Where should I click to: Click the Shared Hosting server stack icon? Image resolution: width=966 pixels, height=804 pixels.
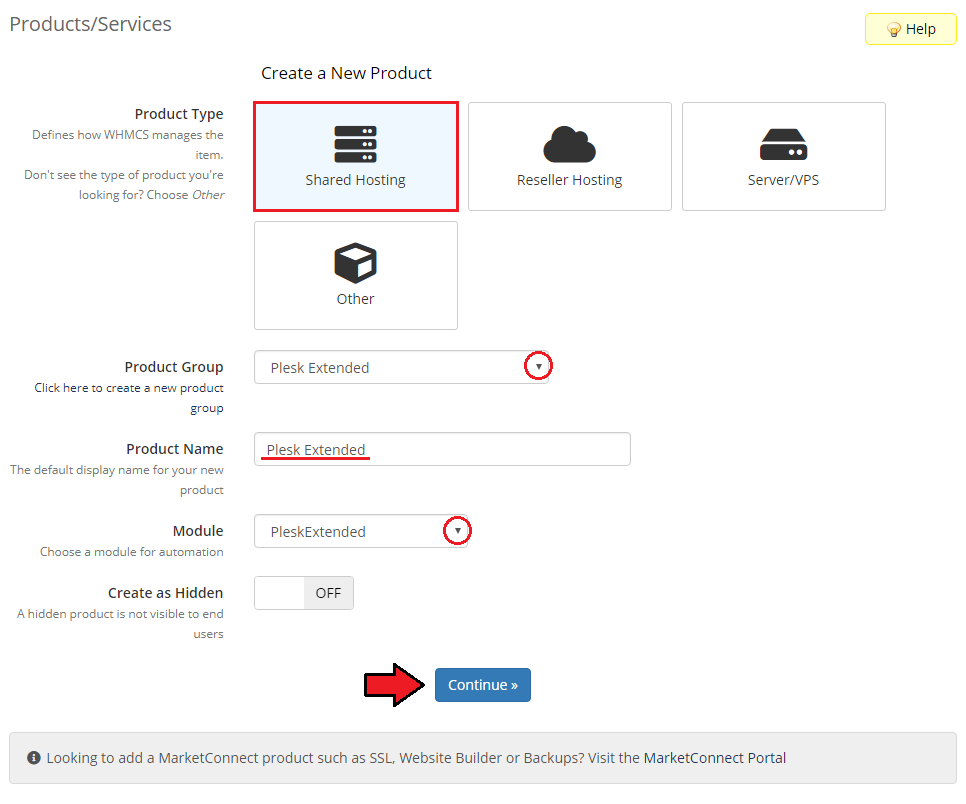pyautogui.click(x=355, y=144)
